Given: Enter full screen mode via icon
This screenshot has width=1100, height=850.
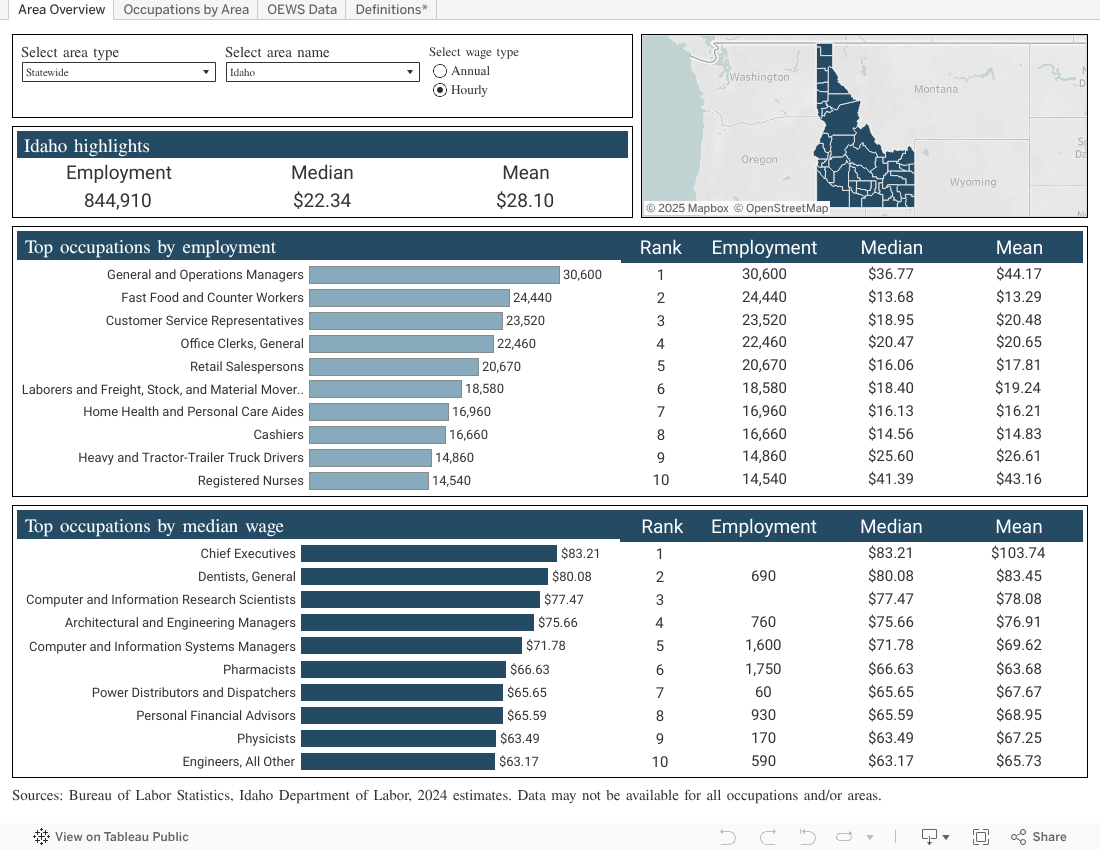Looking at the screenshot, I should coord(981,837).
